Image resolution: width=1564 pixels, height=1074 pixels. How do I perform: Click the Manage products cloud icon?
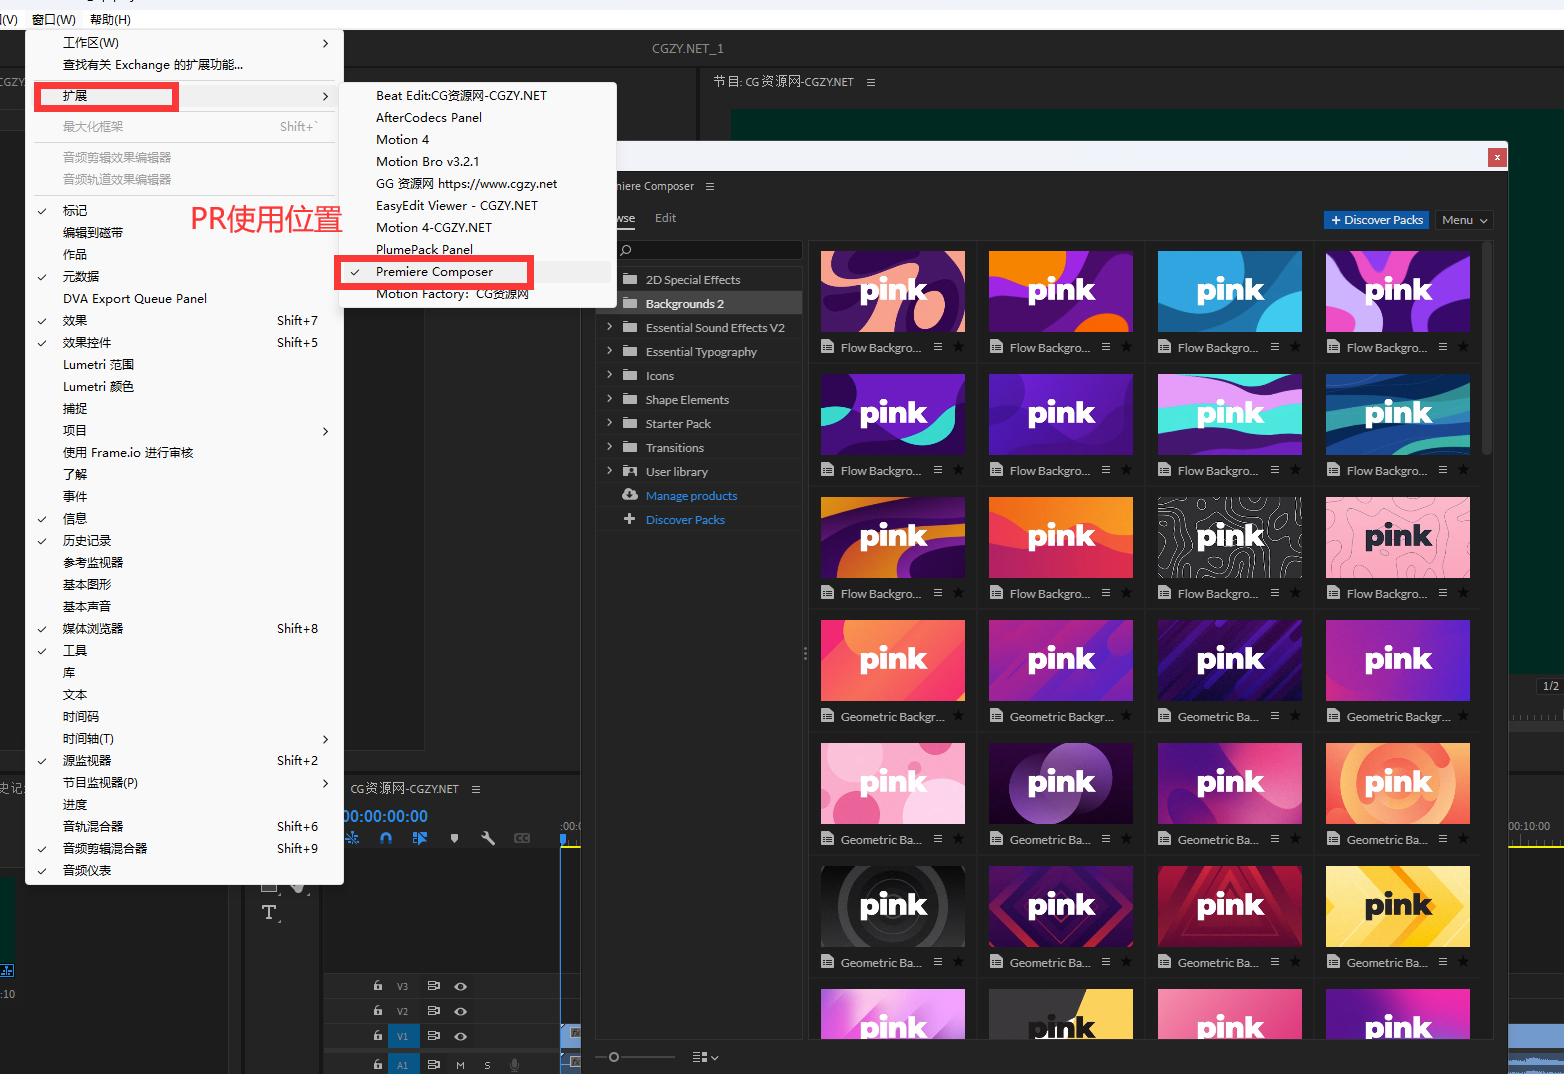(629, 495)
